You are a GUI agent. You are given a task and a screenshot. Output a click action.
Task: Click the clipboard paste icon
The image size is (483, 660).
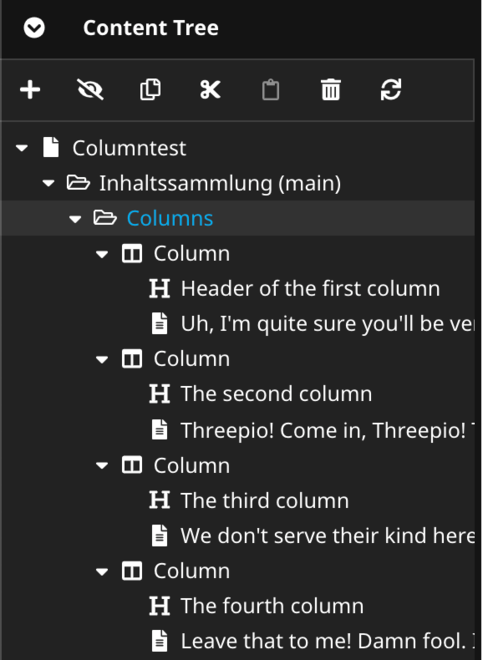click(270, 90)
